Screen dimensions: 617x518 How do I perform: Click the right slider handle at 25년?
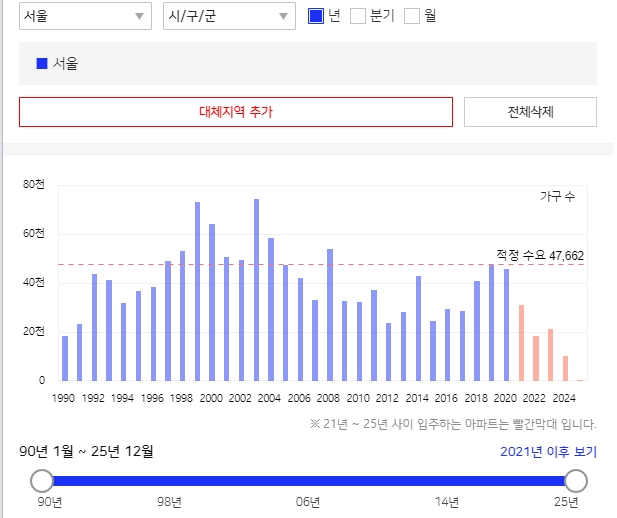click(576, 481)
